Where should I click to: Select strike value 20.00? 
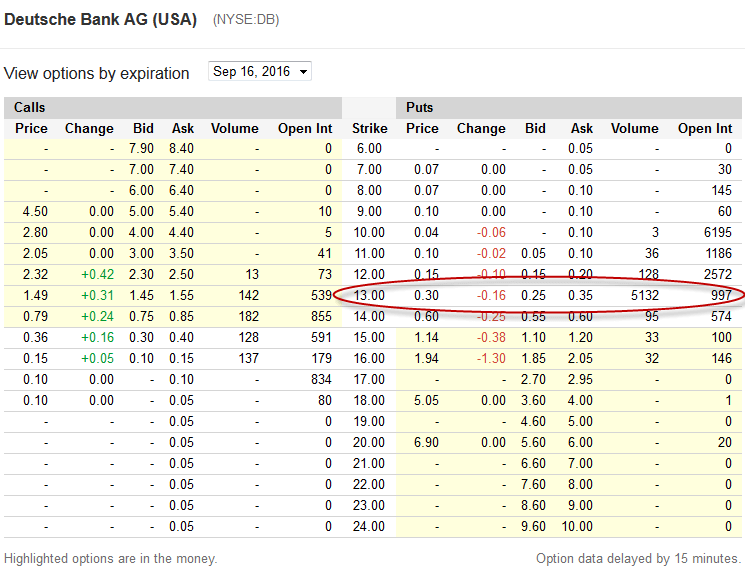pyautogui.click(x=369, y=442)
